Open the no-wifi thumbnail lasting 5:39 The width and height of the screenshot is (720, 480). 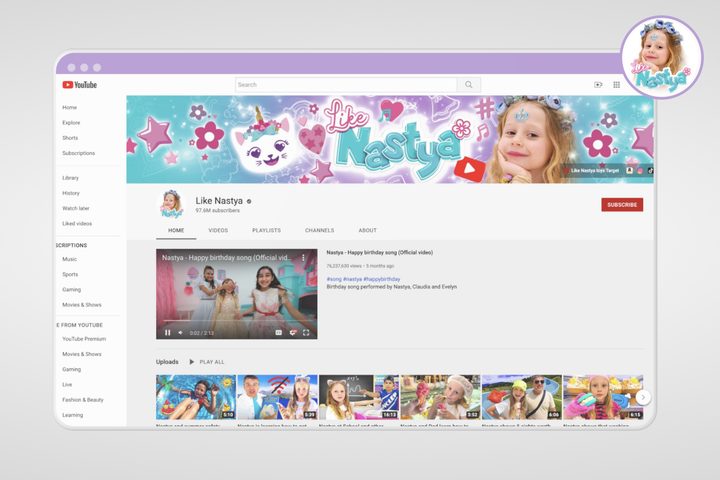pyautogui.click(x=277, y=397)
